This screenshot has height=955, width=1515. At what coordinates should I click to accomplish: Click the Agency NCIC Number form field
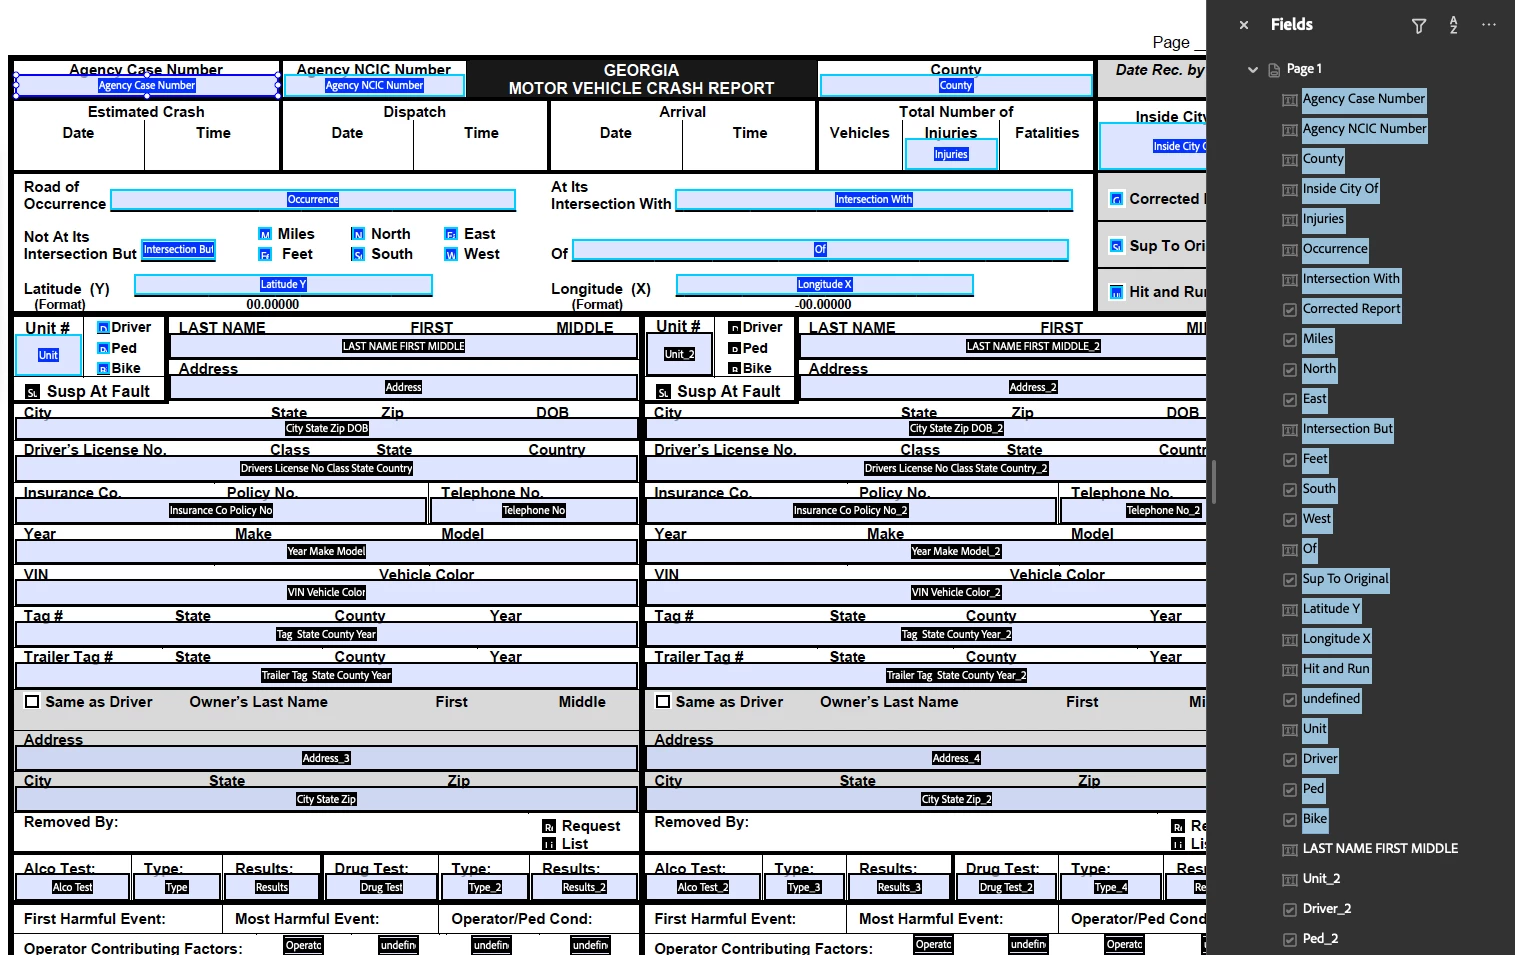pos(374,86)
